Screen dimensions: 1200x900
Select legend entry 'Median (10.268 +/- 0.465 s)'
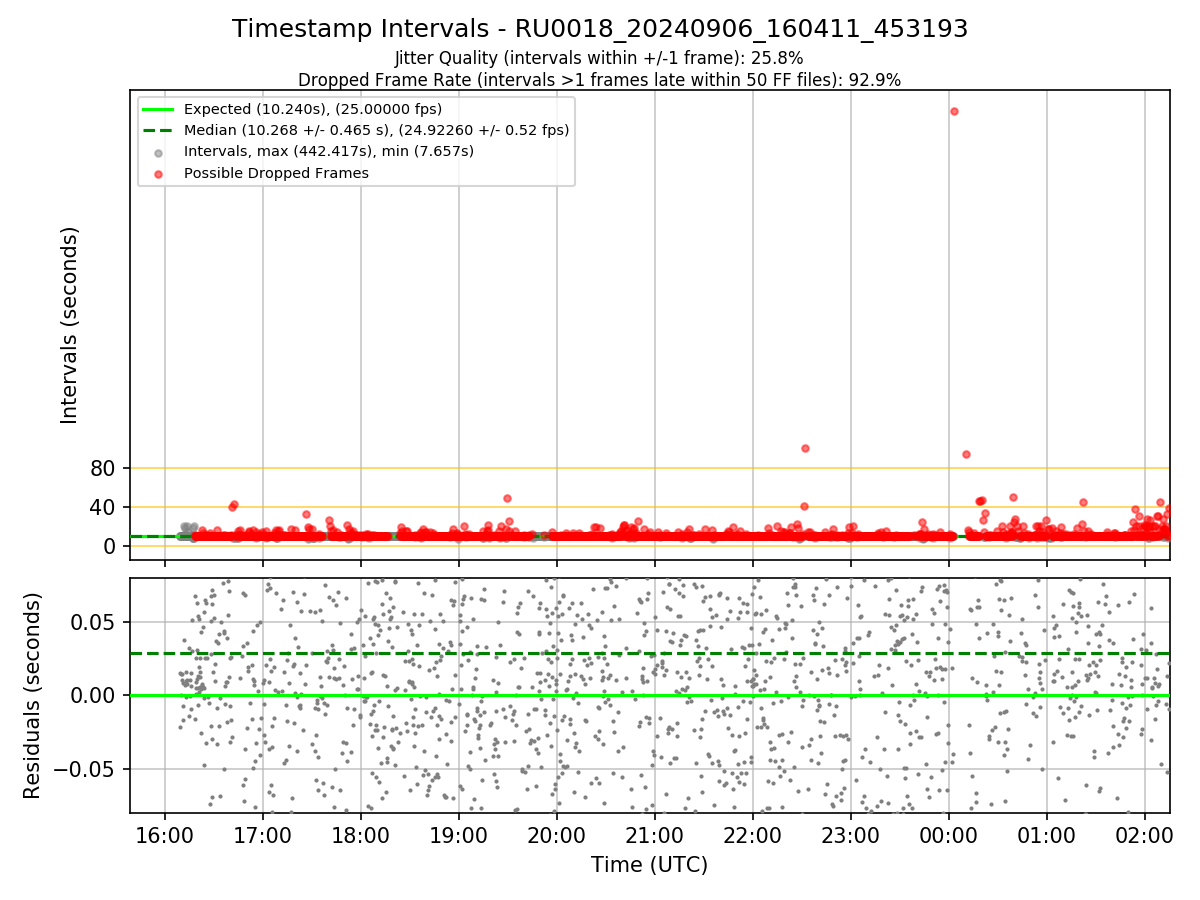377,130
